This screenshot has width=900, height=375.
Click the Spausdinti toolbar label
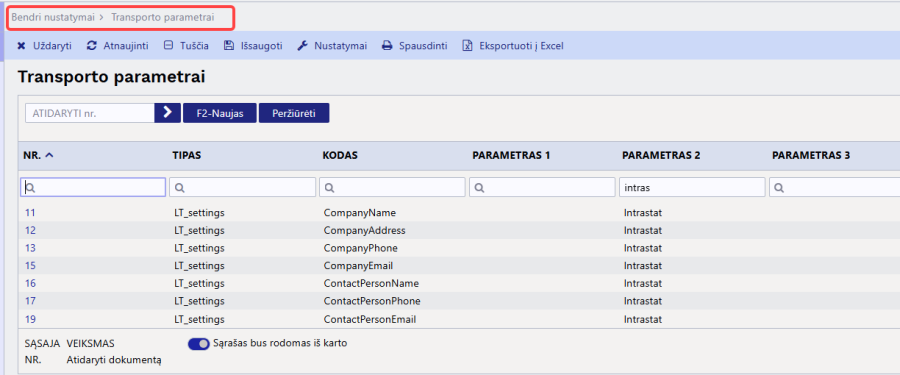point(423,46)
